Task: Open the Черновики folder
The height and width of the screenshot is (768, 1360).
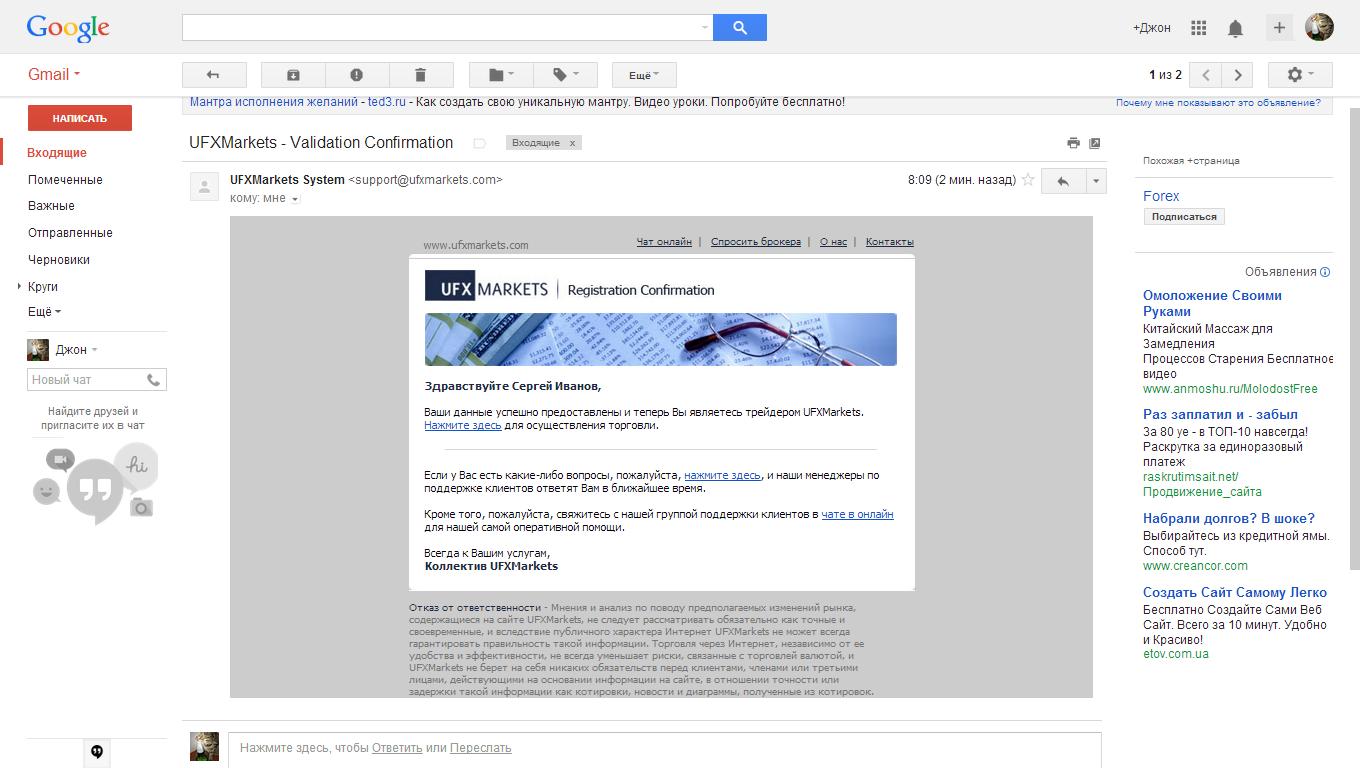Action: coord(59,260)
